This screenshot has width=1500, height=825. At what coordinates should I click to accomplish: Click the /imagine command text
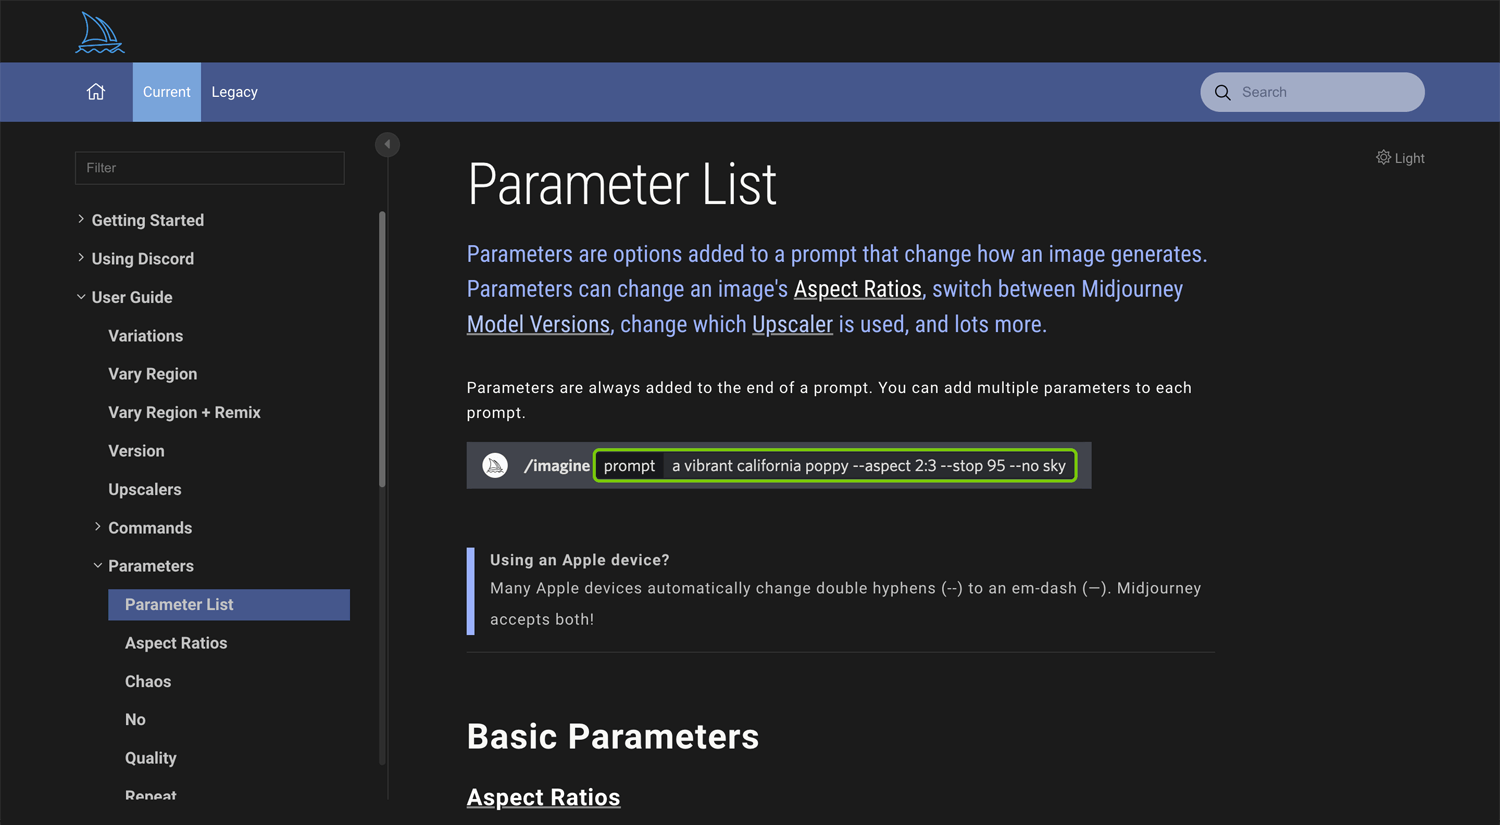click(557, 466)
